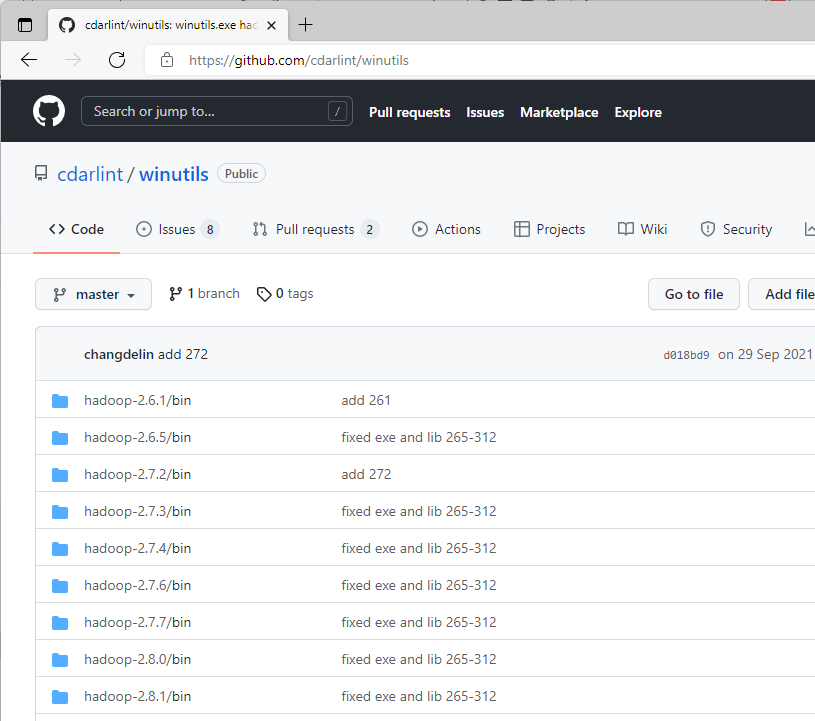The width and height of the screenshot is (815, 721).
Task: Click the hadoop-2.8.0/bin folder icon
Action: [x=60, y=660]
